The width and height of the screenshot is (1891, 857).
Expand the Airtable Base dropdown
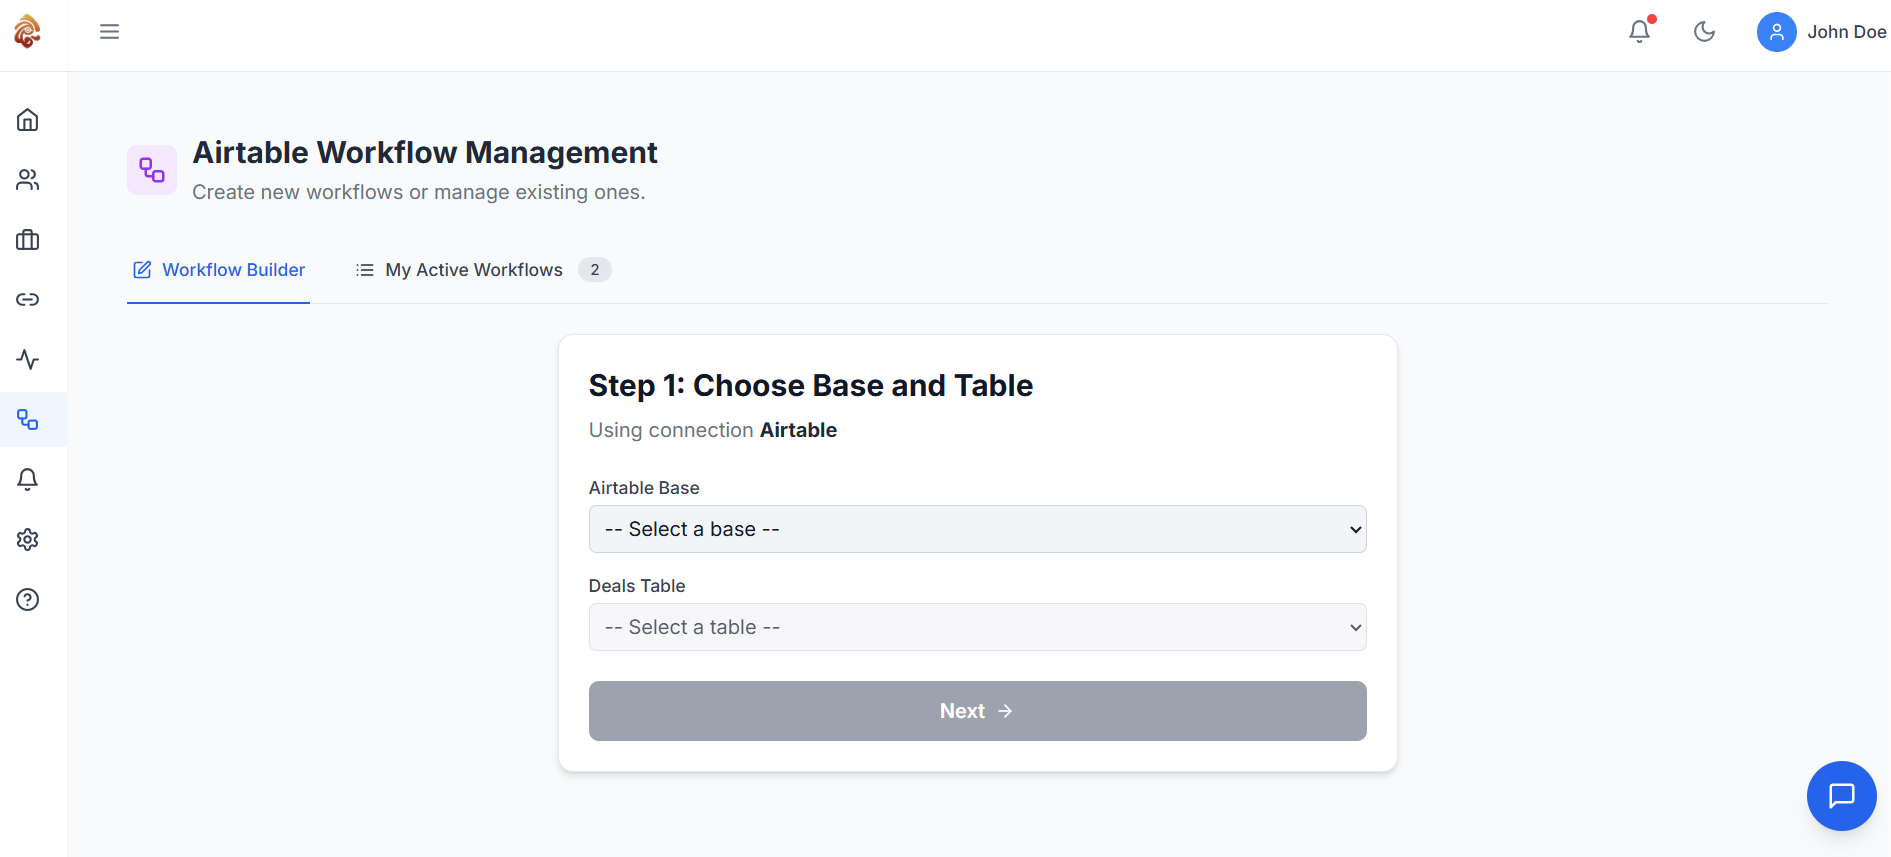pos(977,529)
